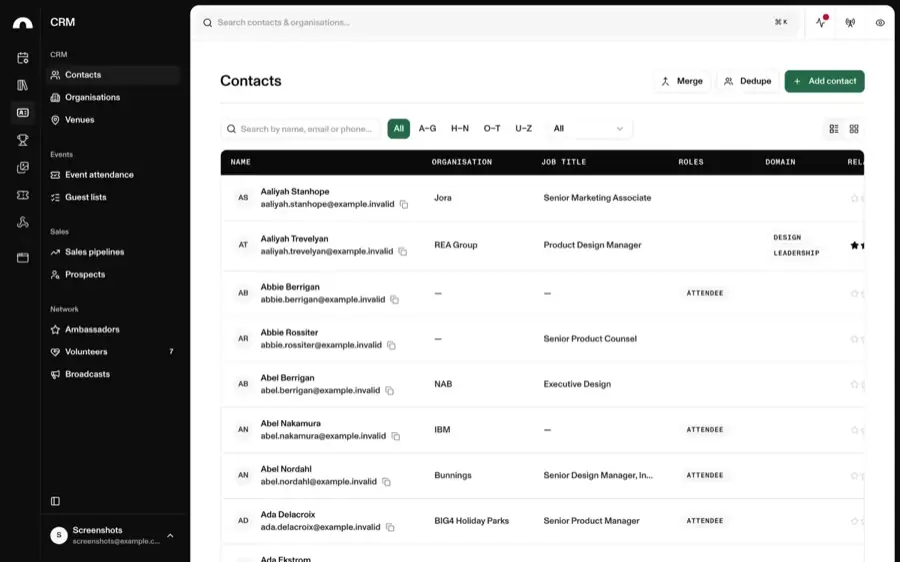Click the broadcast signal icon in top bar

[x=850, y=22]
